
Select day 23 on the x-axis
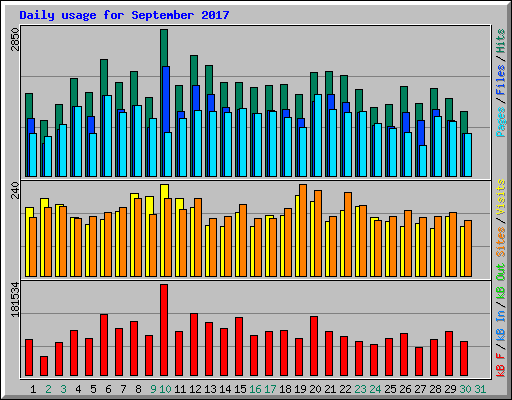(x=360, y=389)
